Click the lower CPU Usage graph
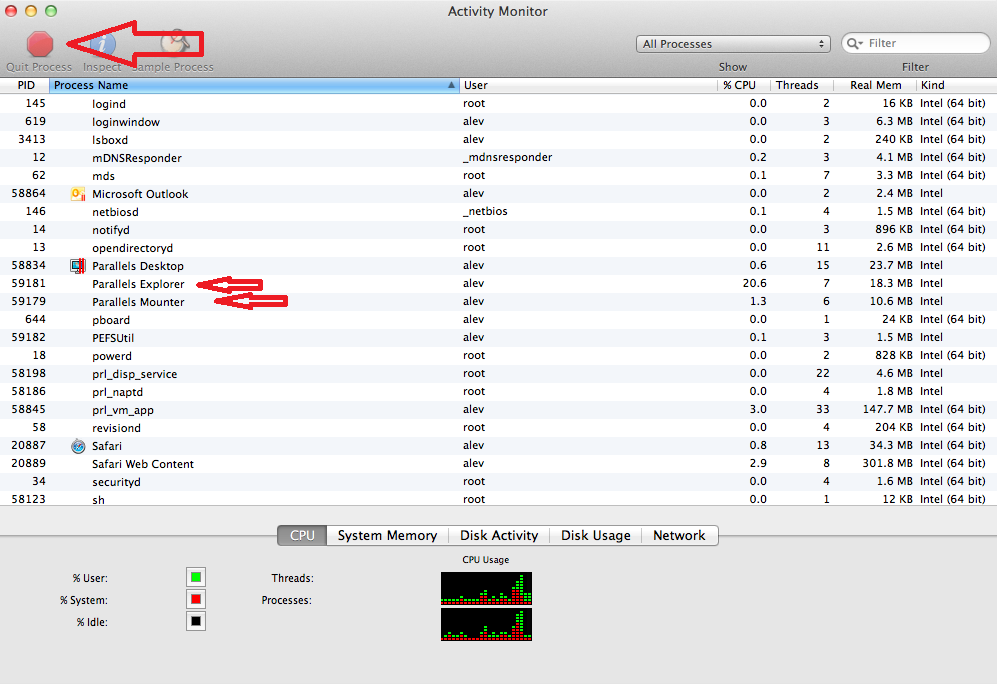The height and width of the screenshot is (684, 997). click(486, 624)
